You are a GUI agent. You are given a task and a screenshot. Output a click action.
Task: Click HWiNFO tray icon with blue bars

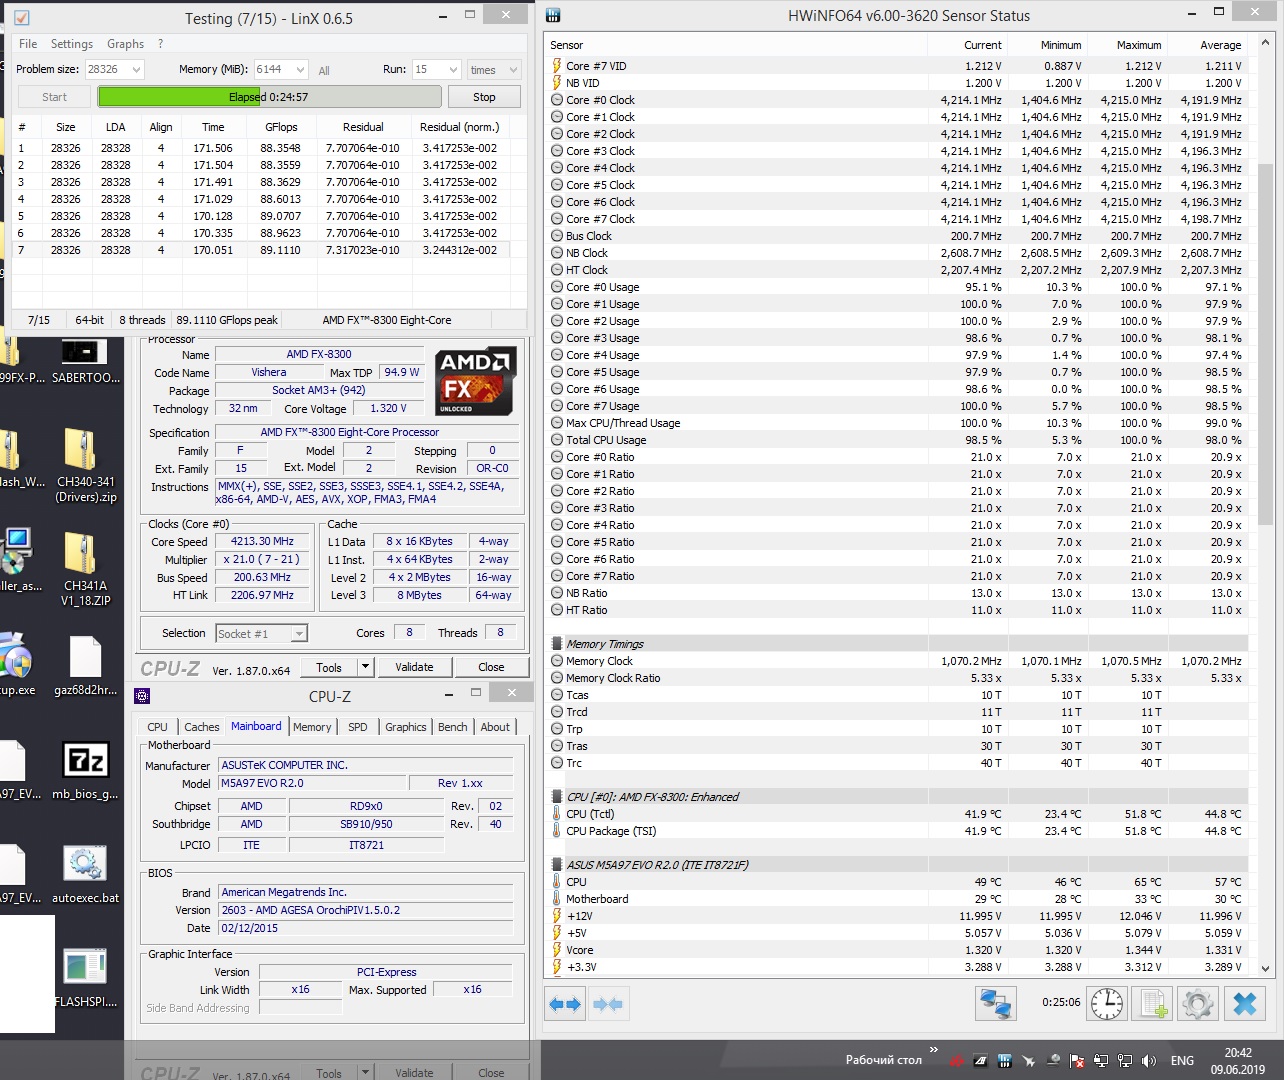1005,1061
